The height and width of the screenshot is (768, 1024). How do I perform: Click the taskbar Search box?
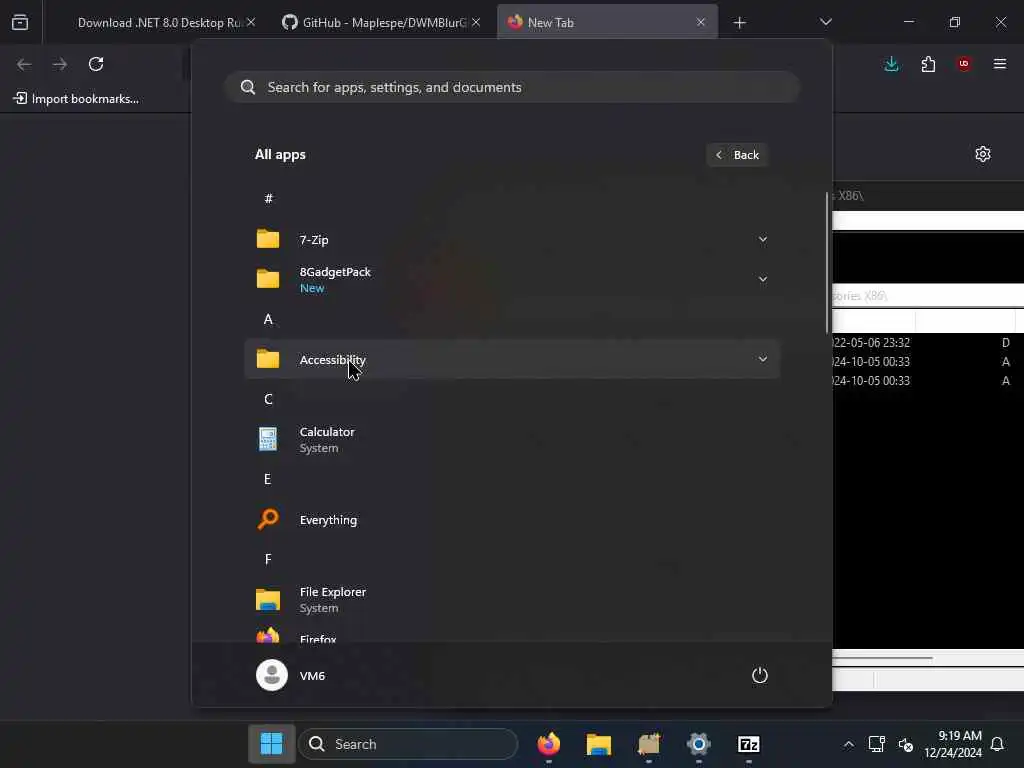coord(408,744)
